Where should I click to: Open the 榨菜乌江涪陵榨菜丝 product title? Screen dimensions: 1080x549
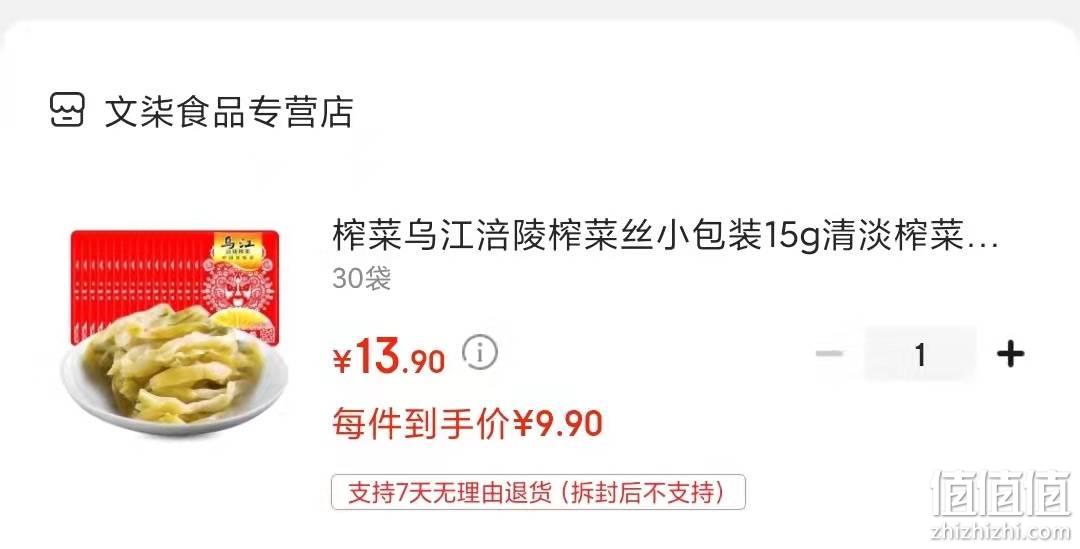(665, 236)
